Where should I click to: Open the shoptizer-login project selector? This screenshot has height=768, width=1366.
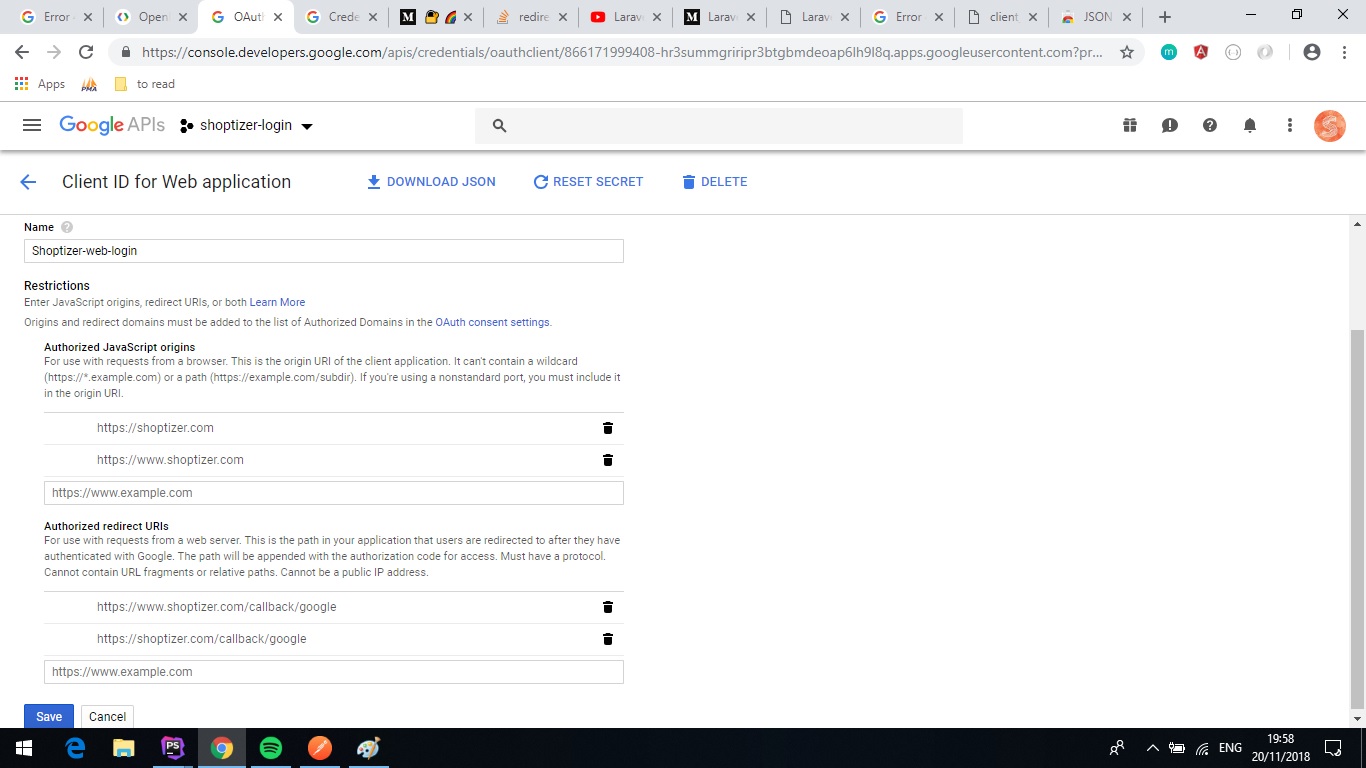pyautogui.click(x=246, y=126)
